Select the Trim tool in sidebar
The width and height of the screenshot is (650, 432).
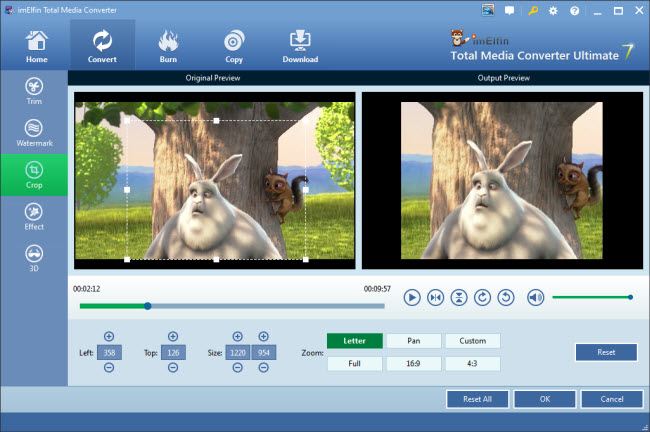click(x=34, y=91)
